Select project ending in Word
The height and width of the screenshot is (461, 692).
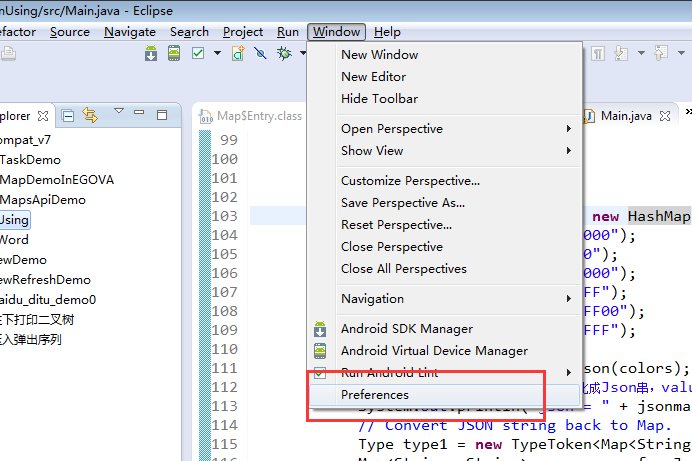(x=14, y=240)
